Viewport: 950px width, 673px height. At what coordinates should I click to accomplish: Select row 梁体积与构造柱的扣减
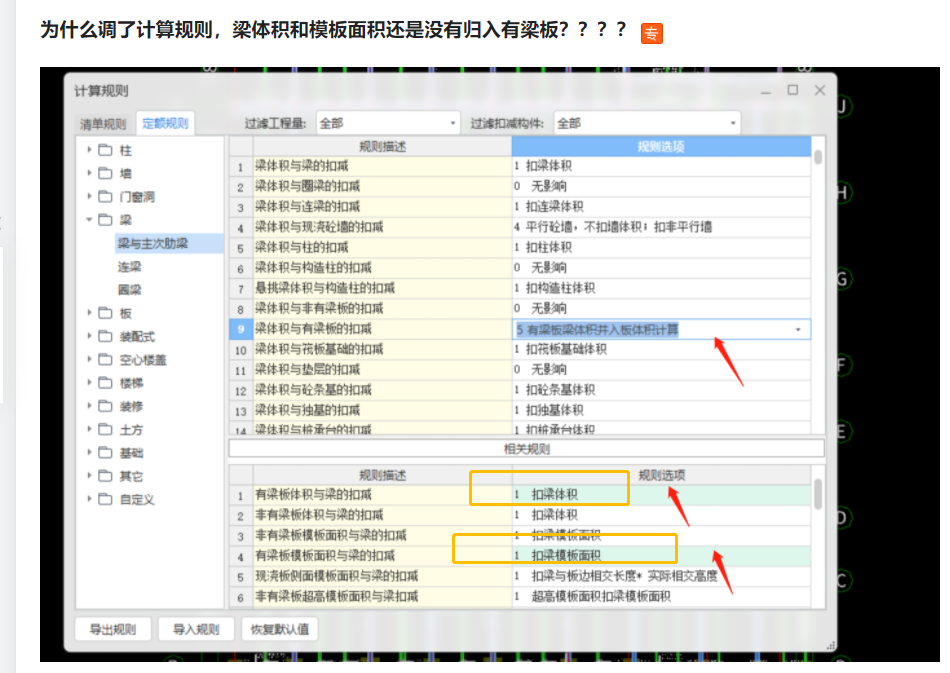click(x=382, y=268)
